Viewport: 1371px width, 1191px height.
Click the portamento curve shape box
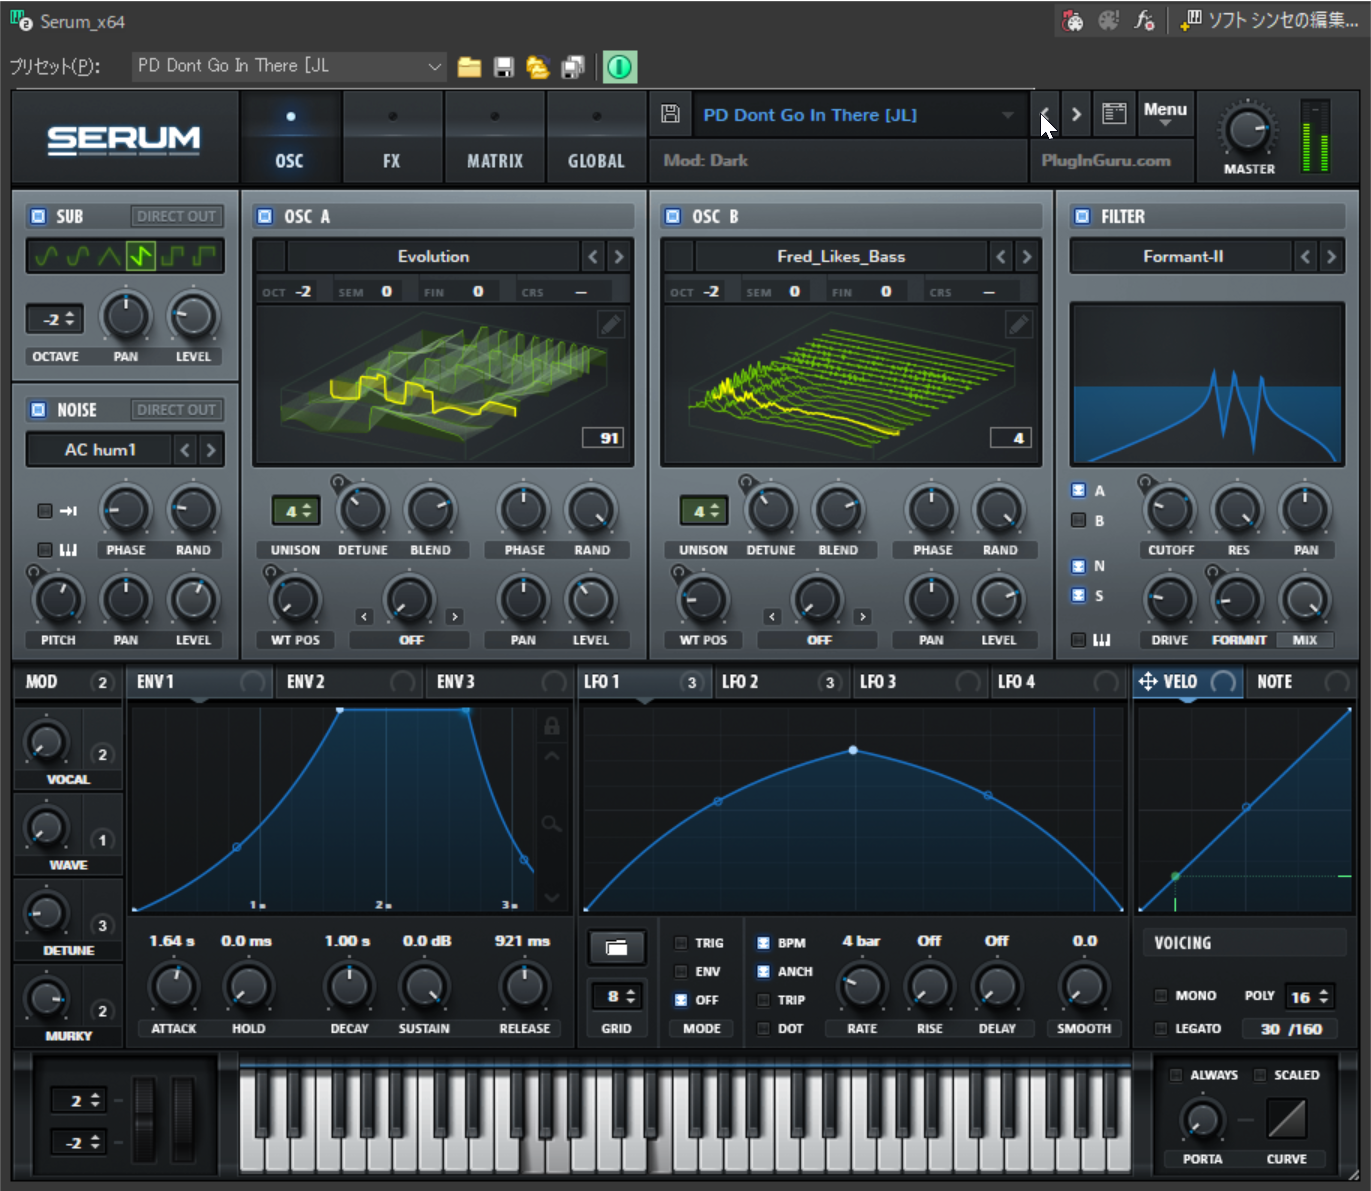coord(1287,1118)
